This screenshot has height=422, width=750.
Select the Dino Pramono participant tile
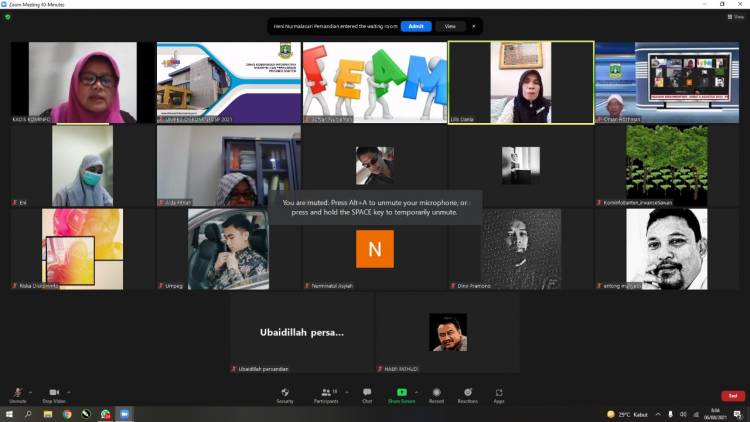tap(521, 249)
